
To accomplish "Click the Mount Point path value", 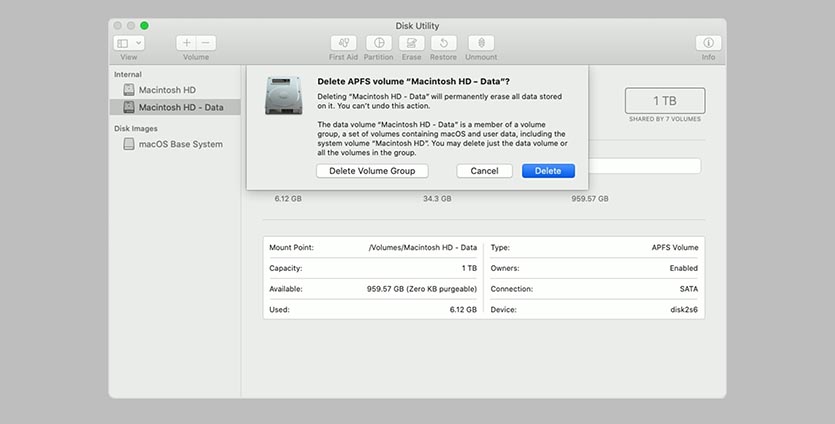I will 422,246.
